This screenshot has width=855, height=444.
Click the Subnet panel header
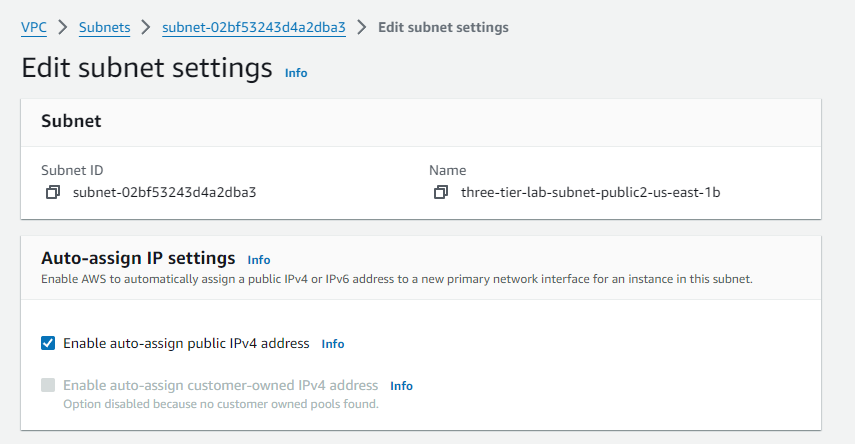pyautogui.click(x=71, y=121)
